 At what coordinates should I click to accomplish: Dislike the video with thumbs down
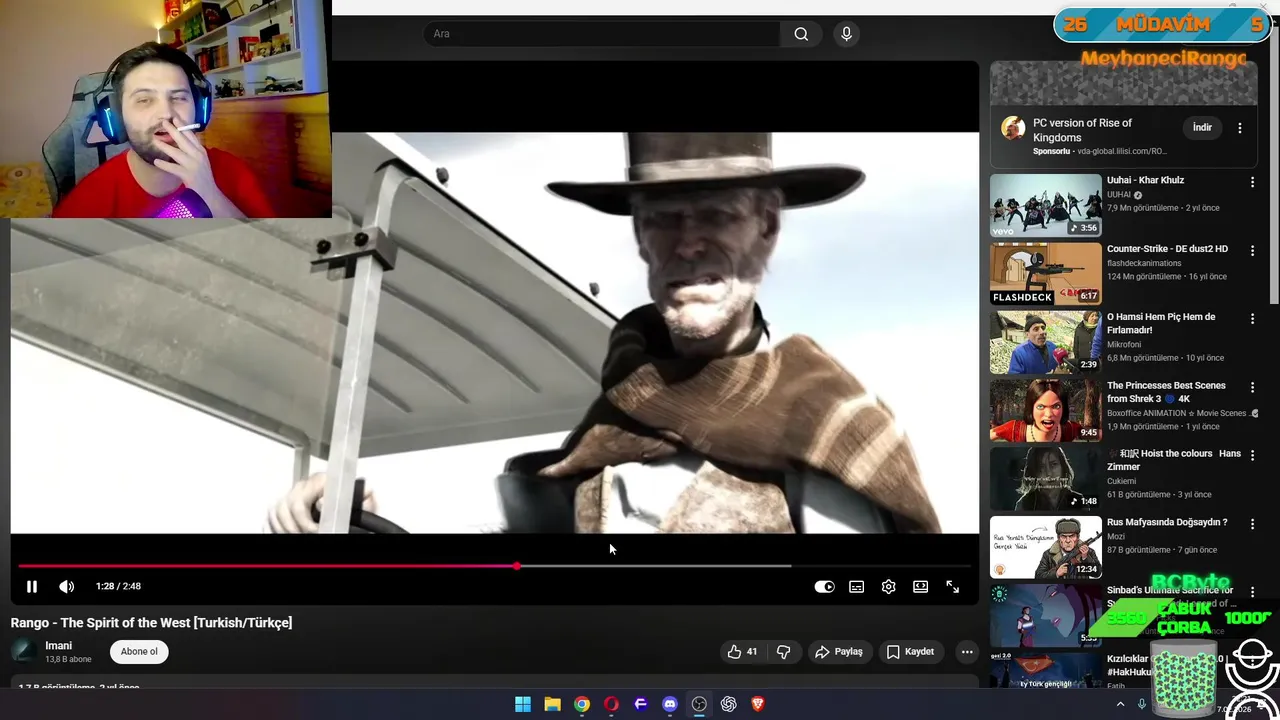[x=783, y=652]
